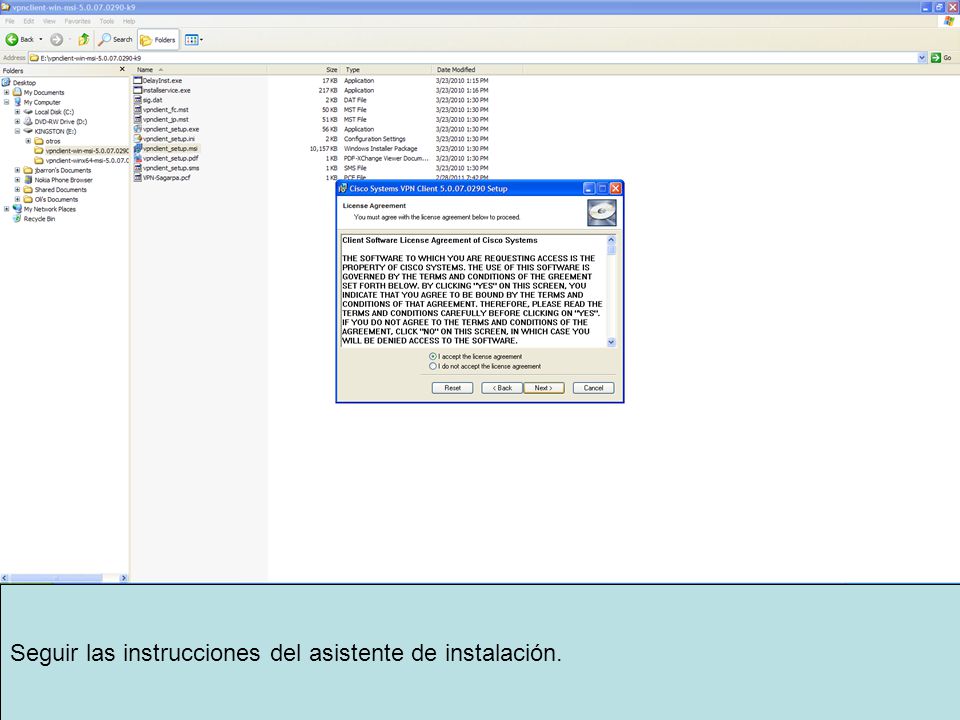
Task: Sort files by Date Modified column header
Action: point(476,70)
